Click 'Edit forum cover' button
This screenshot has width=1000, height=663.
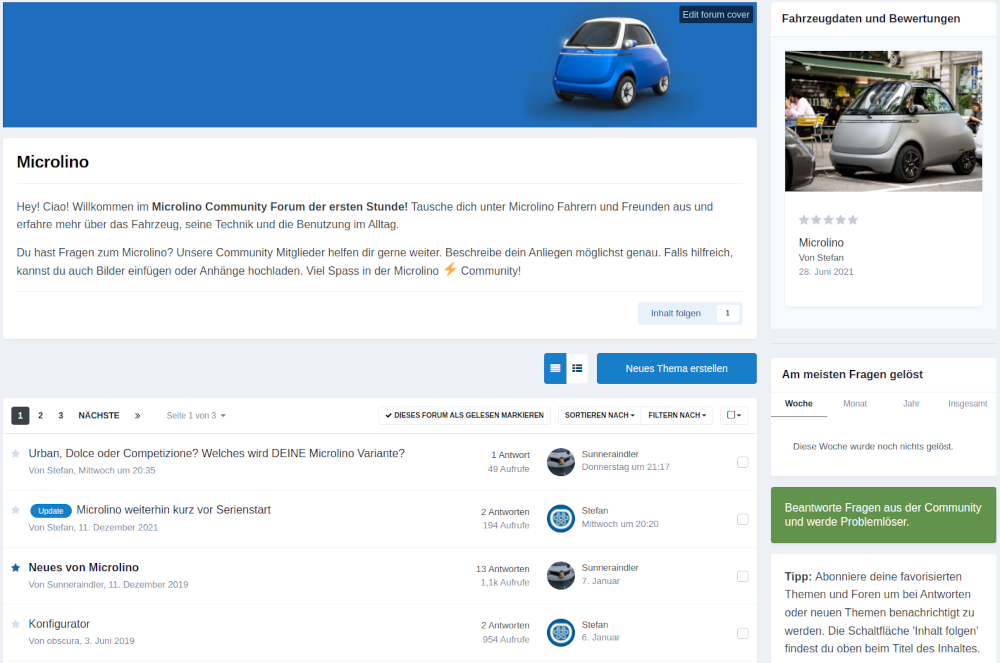point(716,15)
